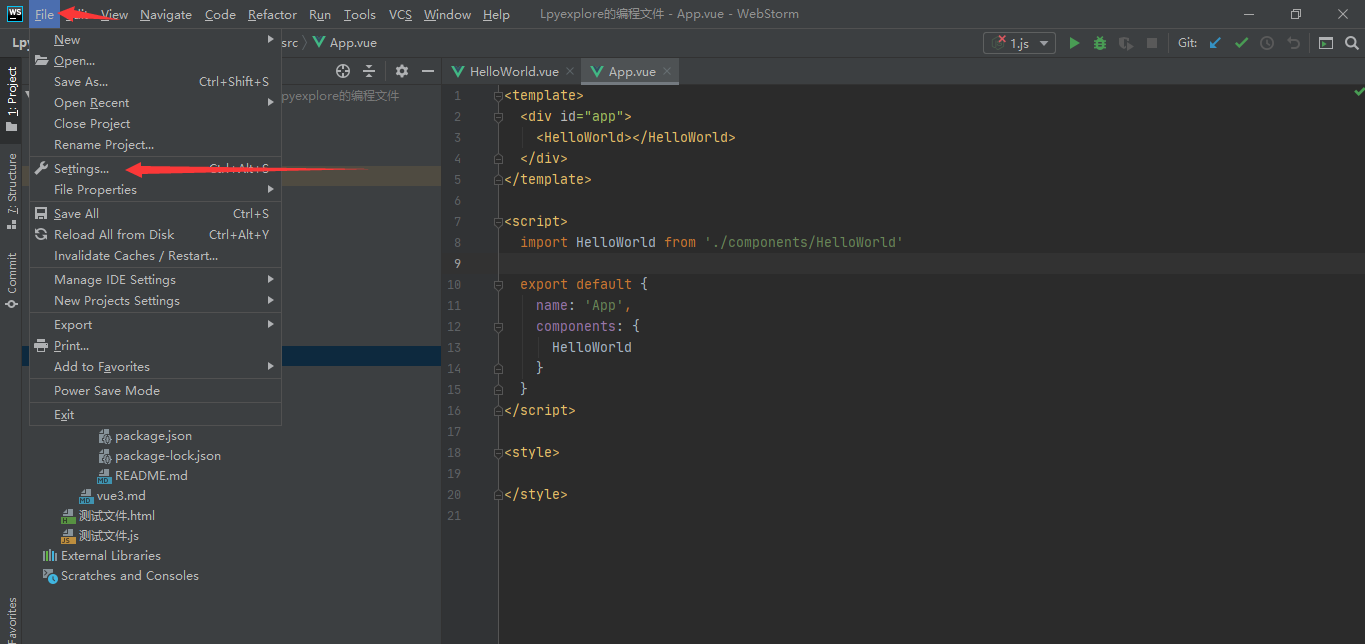Close the HelloWorld.vue tab
Image resolution: width=1365 pixels, height=644 pixels.
570,71
